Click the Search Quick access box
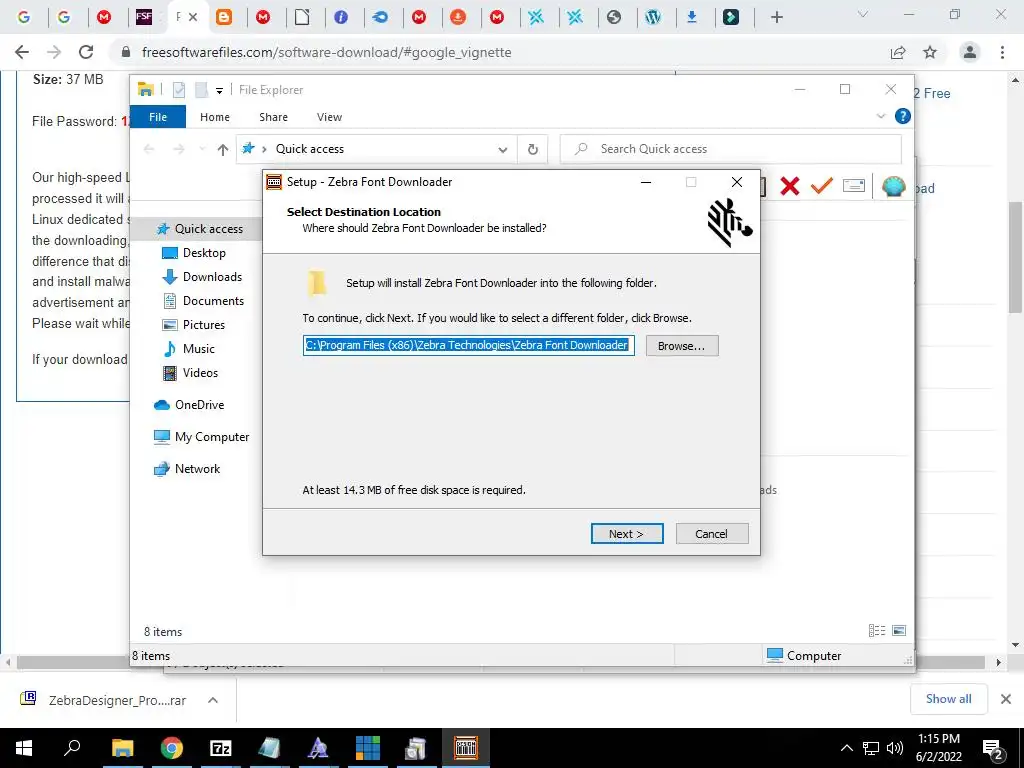The width and height of the screenshot is (1024, 768). tap(731, 149)
